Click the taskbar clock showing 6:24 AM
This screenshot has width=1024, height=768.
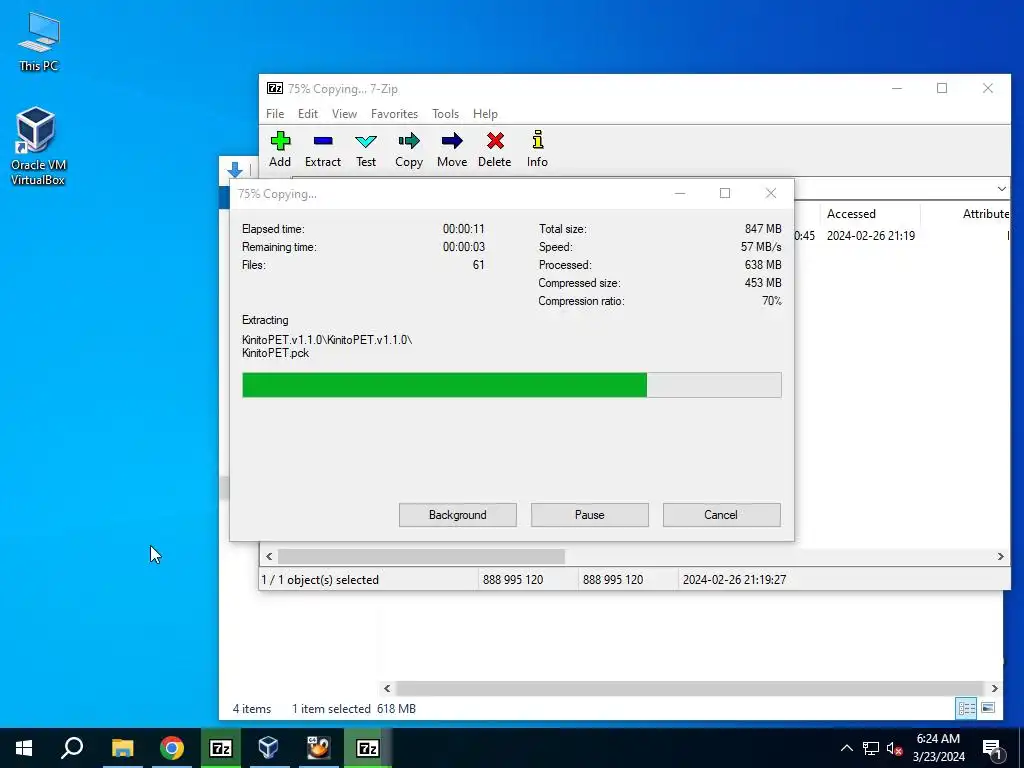click(x=938, y=748)
